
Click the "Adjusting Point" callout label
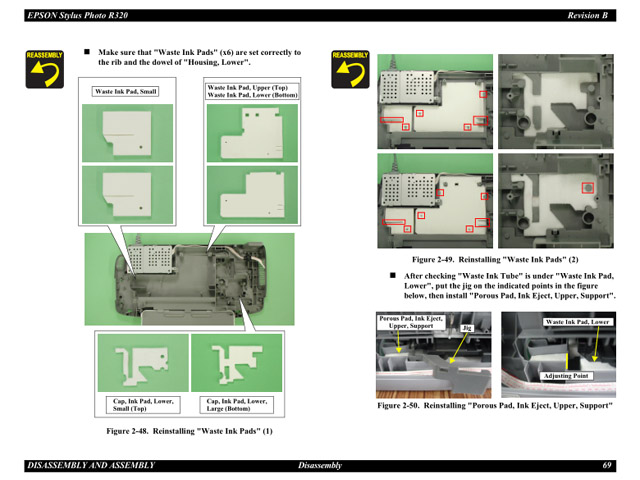[x=565, y=376]
